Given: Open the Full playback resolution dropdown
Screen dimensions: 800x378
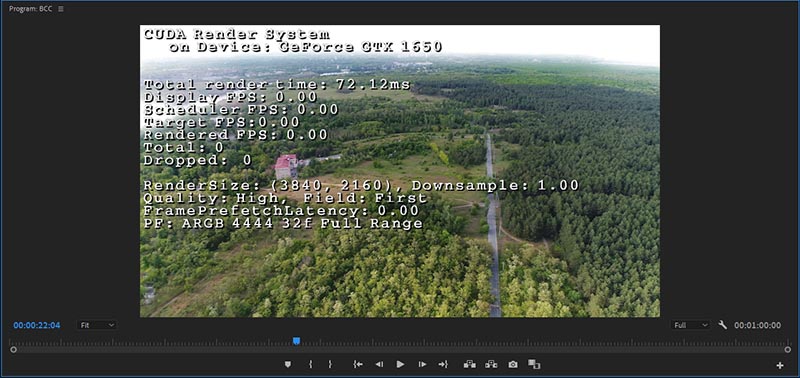Looking at the screenshot, I should tap(690, 325).
